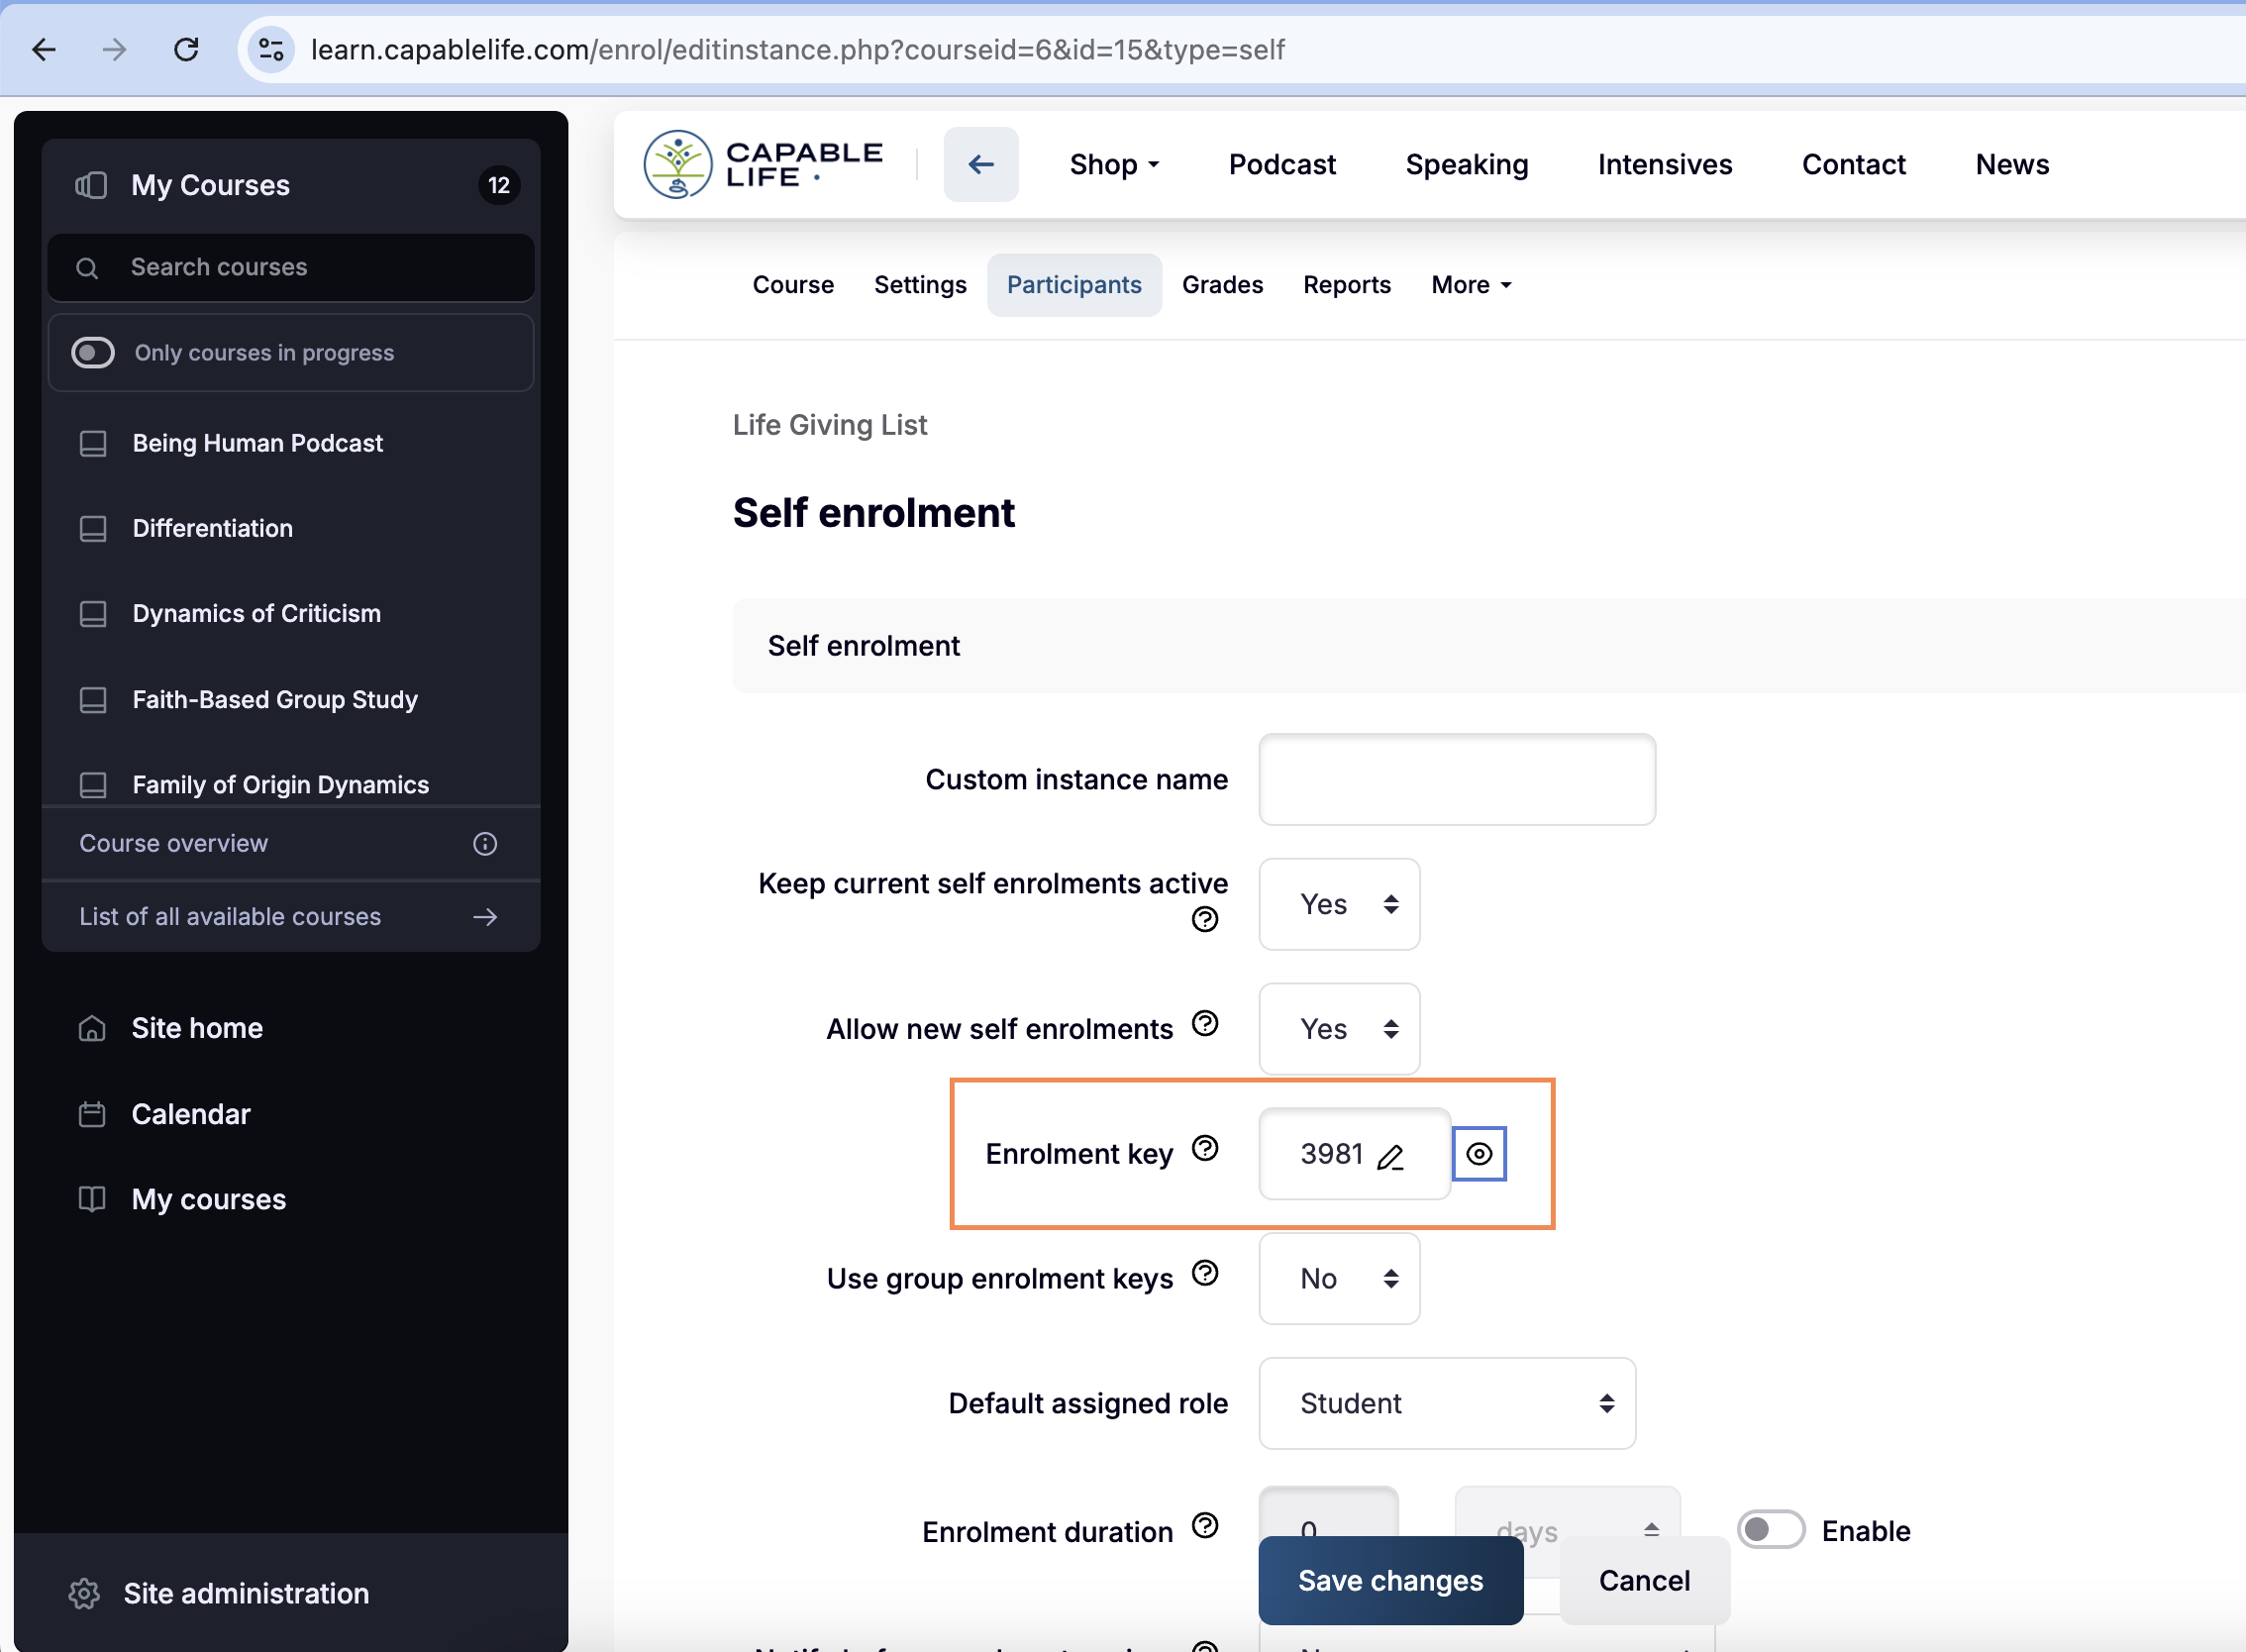Open Keep current self enrolments active dropdown
This screenshot has width=2246, height=1652.
pos(1338,904)
